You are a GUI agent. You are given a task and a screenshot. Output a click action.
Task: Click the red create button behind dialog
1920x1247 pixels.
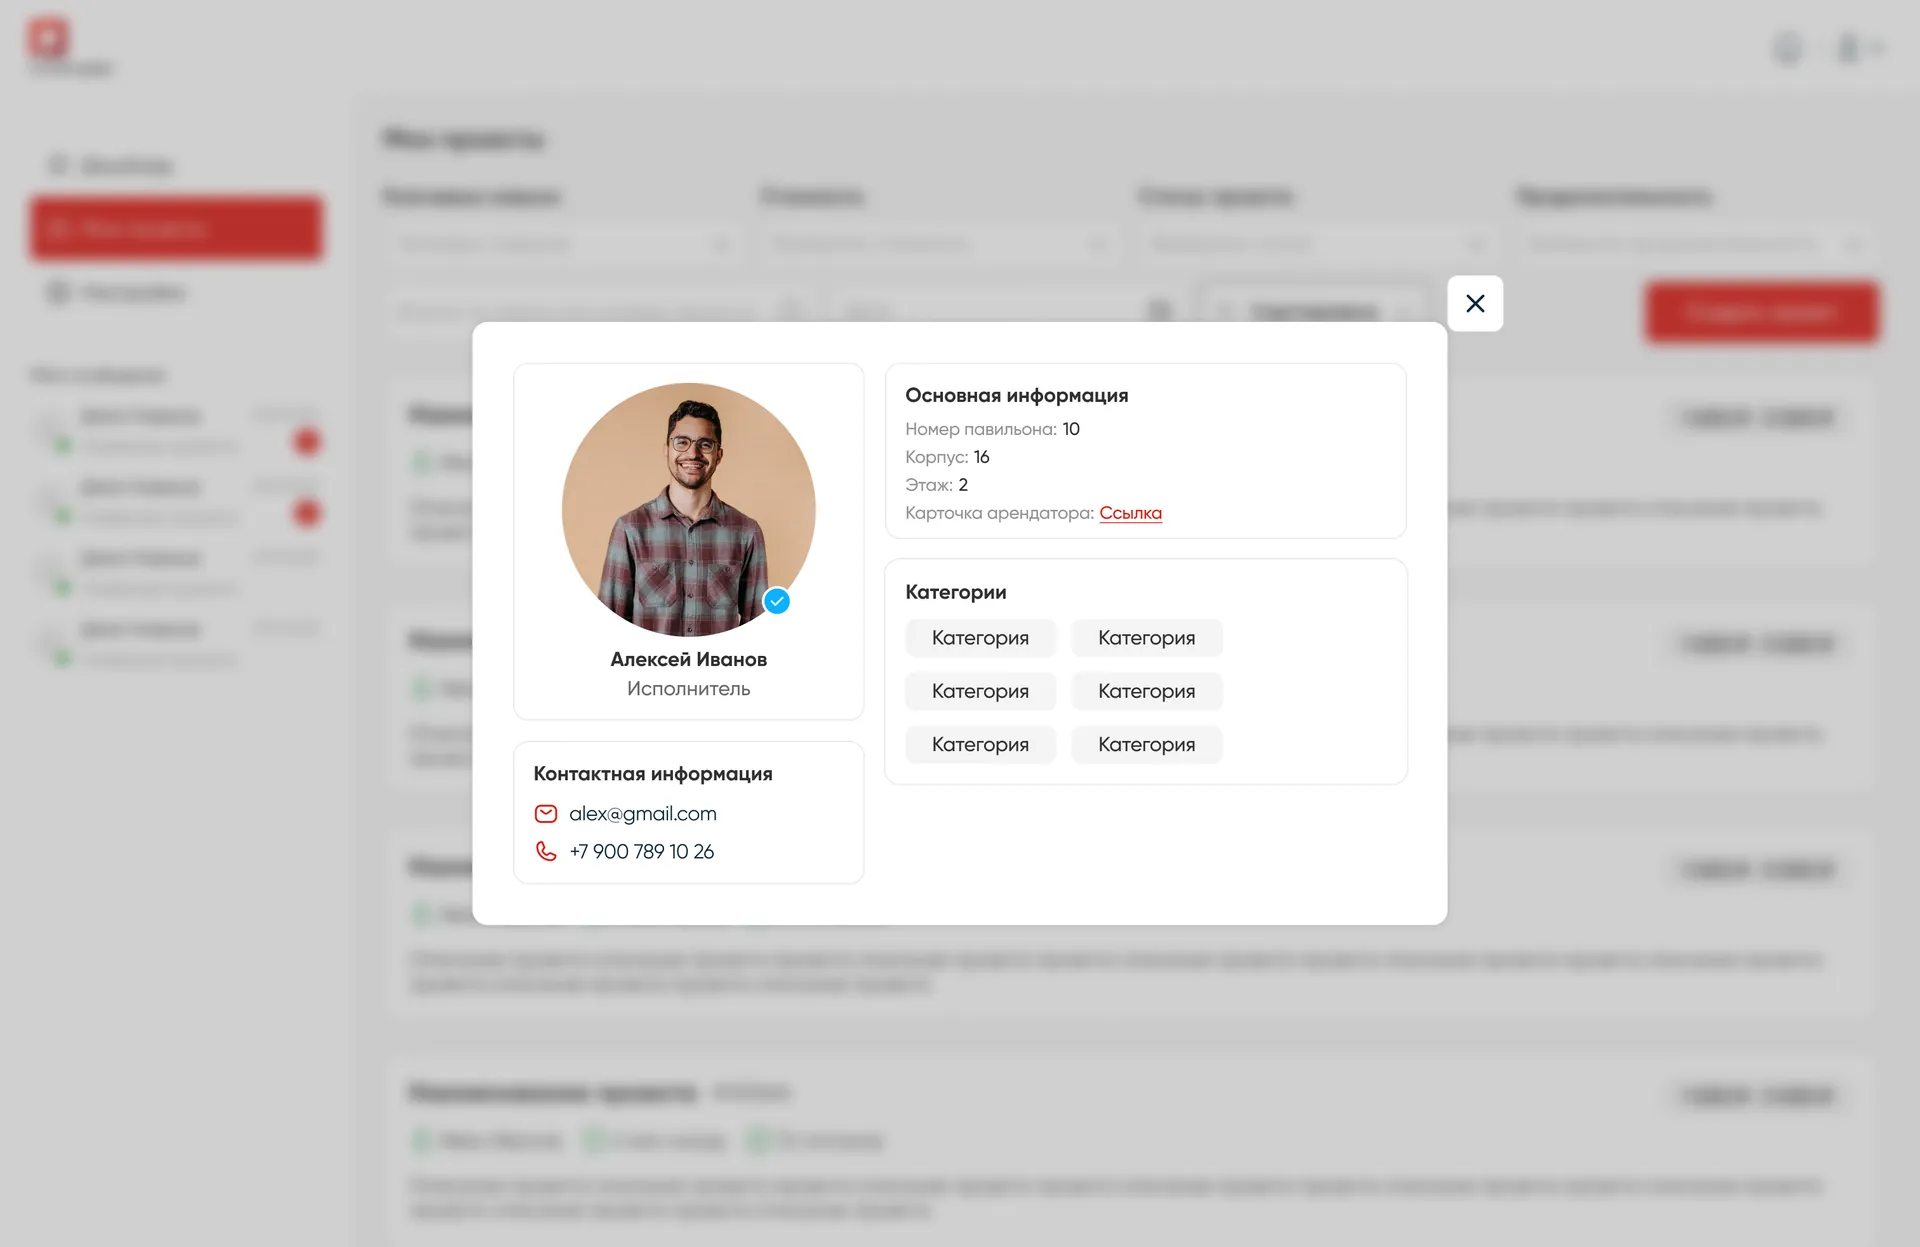point(1762,313)
